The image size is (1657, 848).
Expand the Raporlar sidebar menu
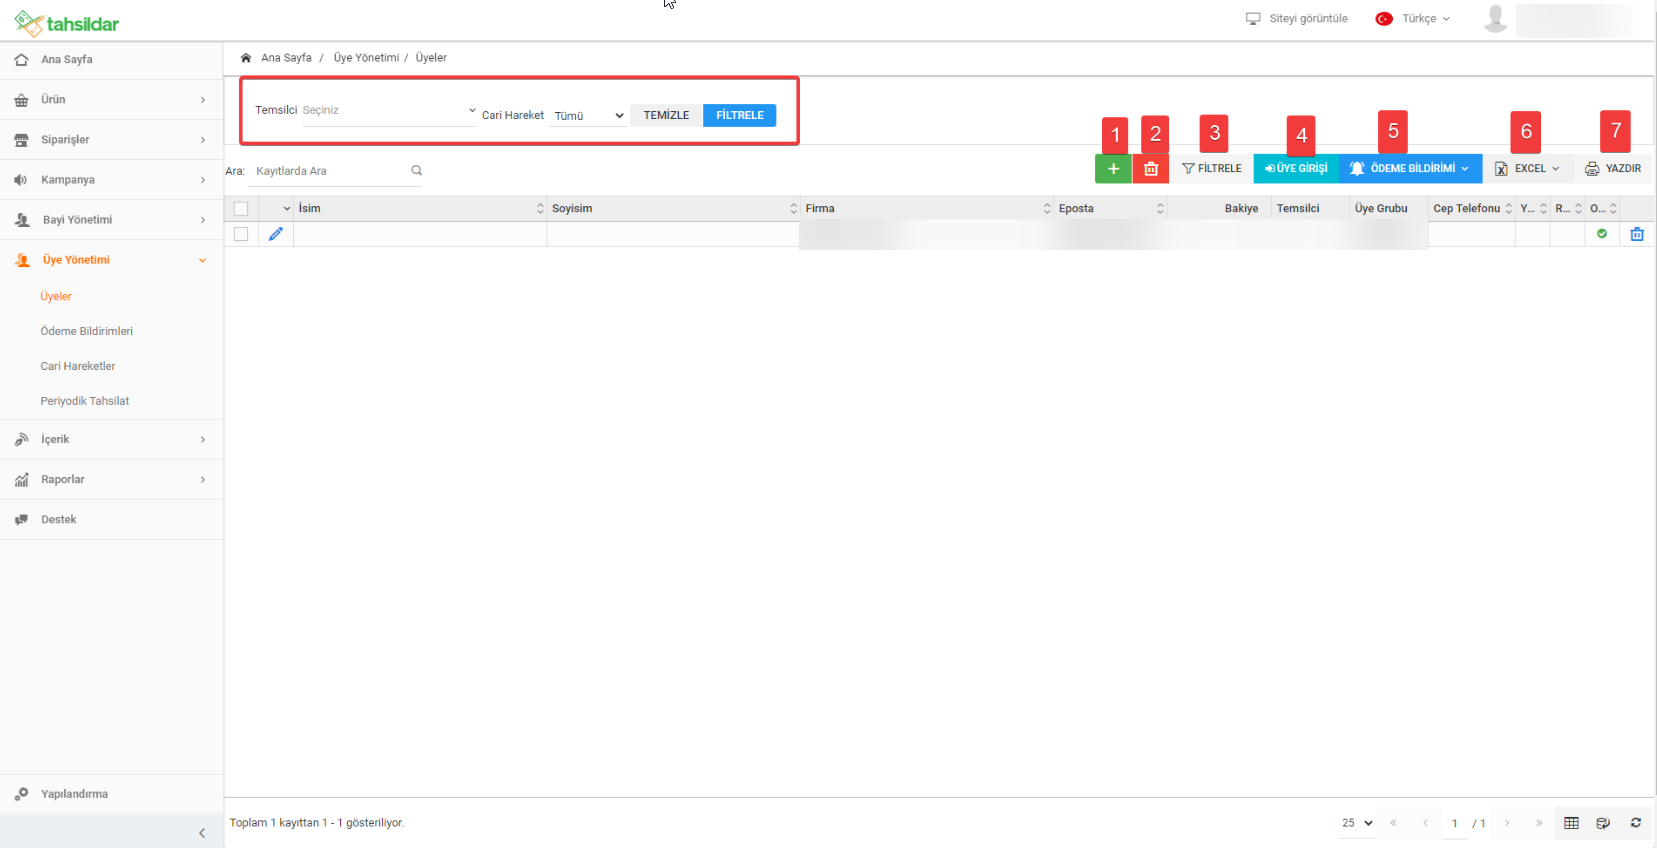point(111,480)
